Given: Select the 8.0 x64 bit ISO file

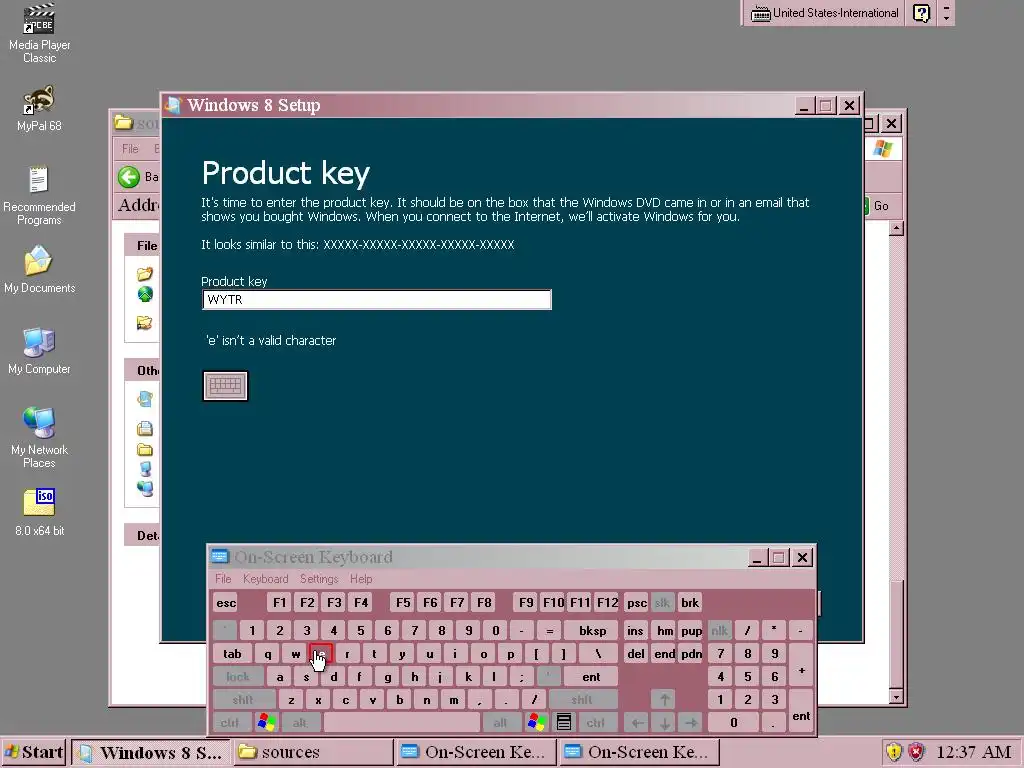Looking at the screenshot, I should click(x=39, y=513).
